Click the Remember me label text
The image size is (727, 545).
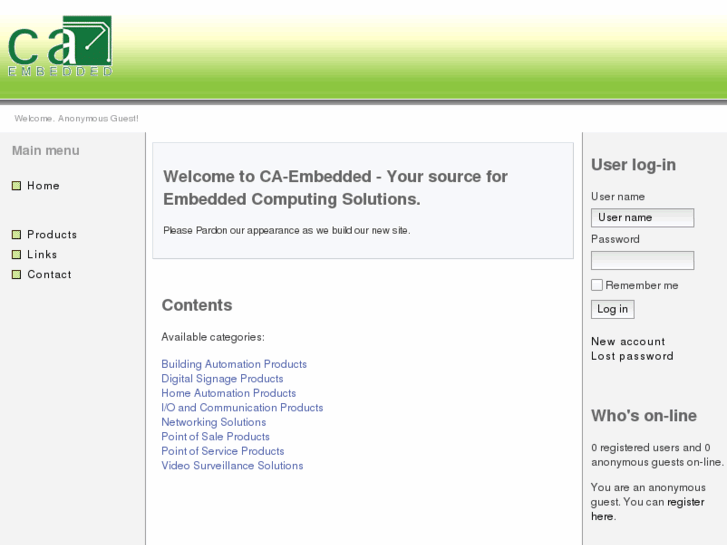click(x=642, y=285)
